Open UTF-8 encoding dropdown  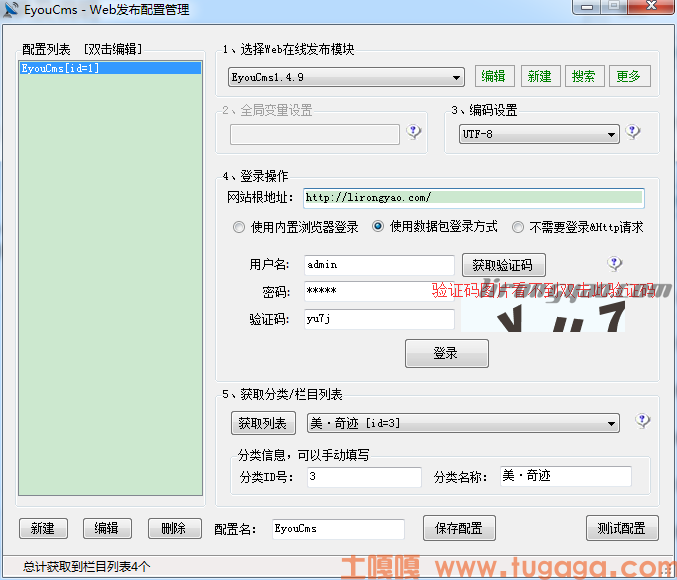(x=539, y=134)
